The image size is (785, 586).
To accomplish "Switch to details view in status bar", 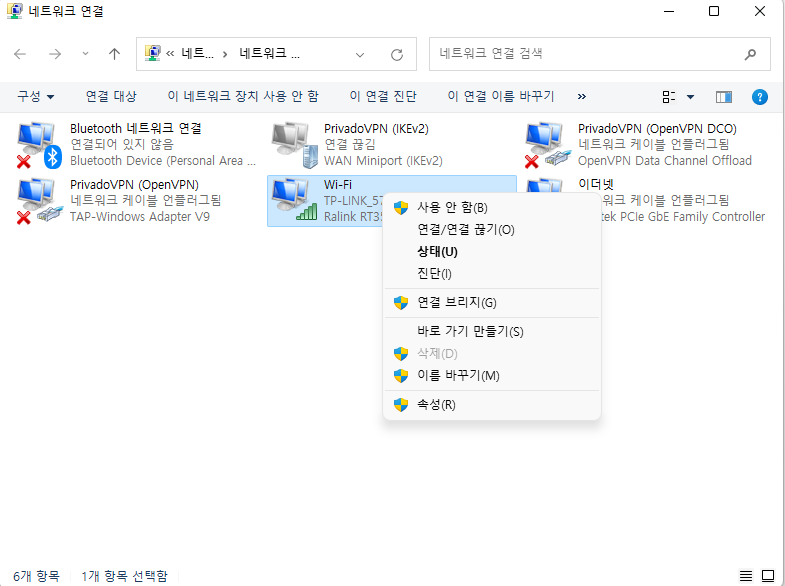I will (745, 576).
